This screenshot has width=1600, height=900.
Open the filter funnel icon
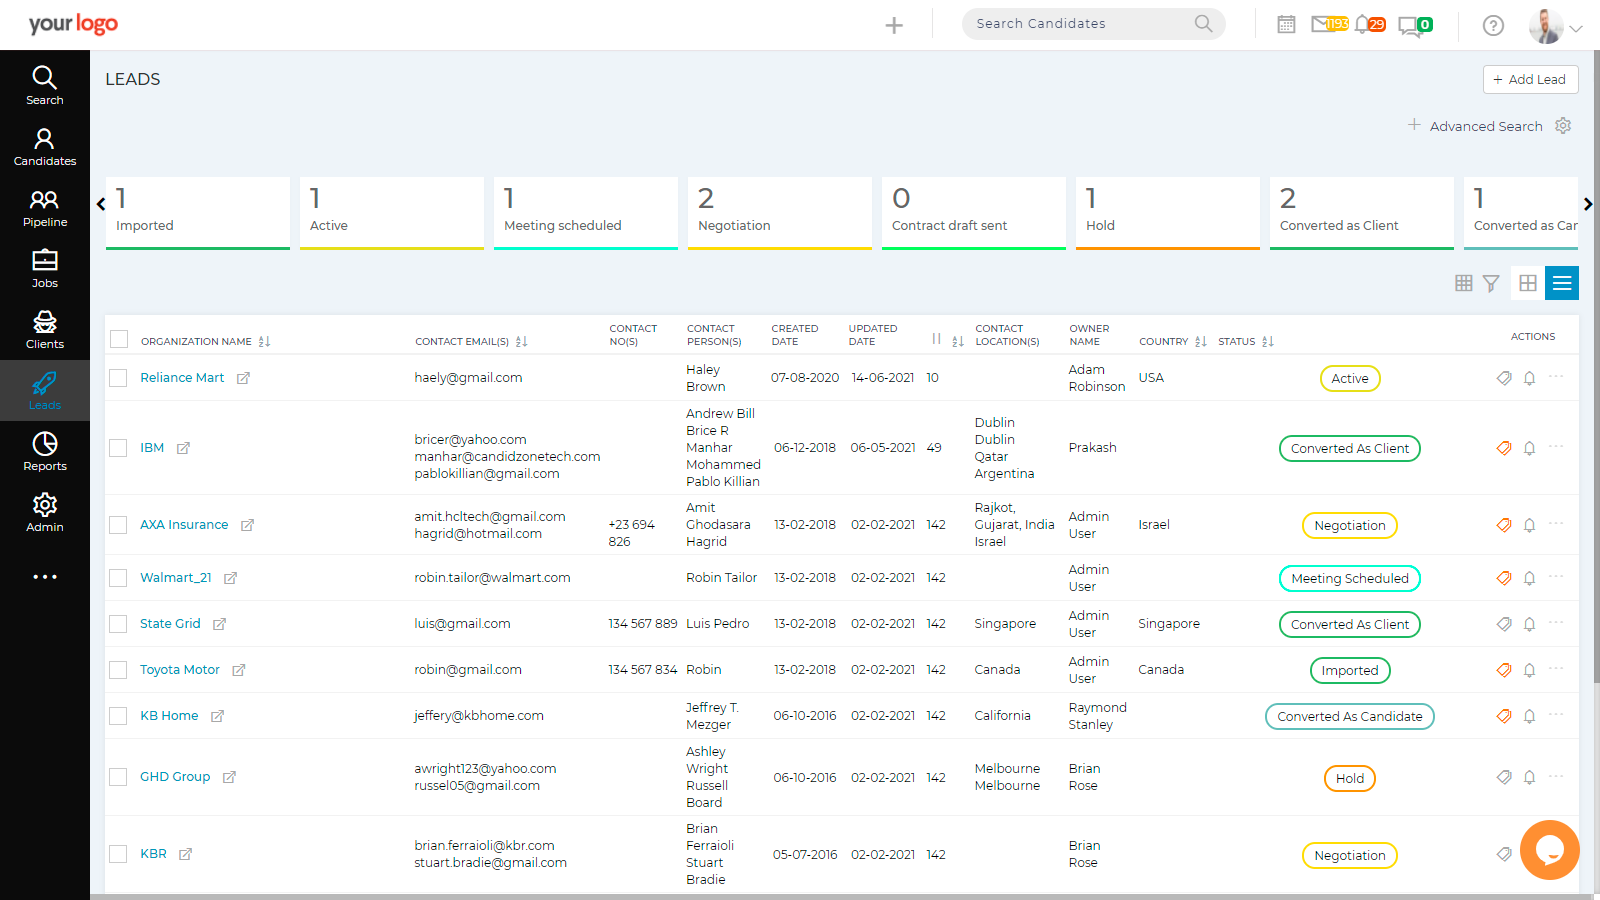pyautogui.click(x=1491, y=283)
